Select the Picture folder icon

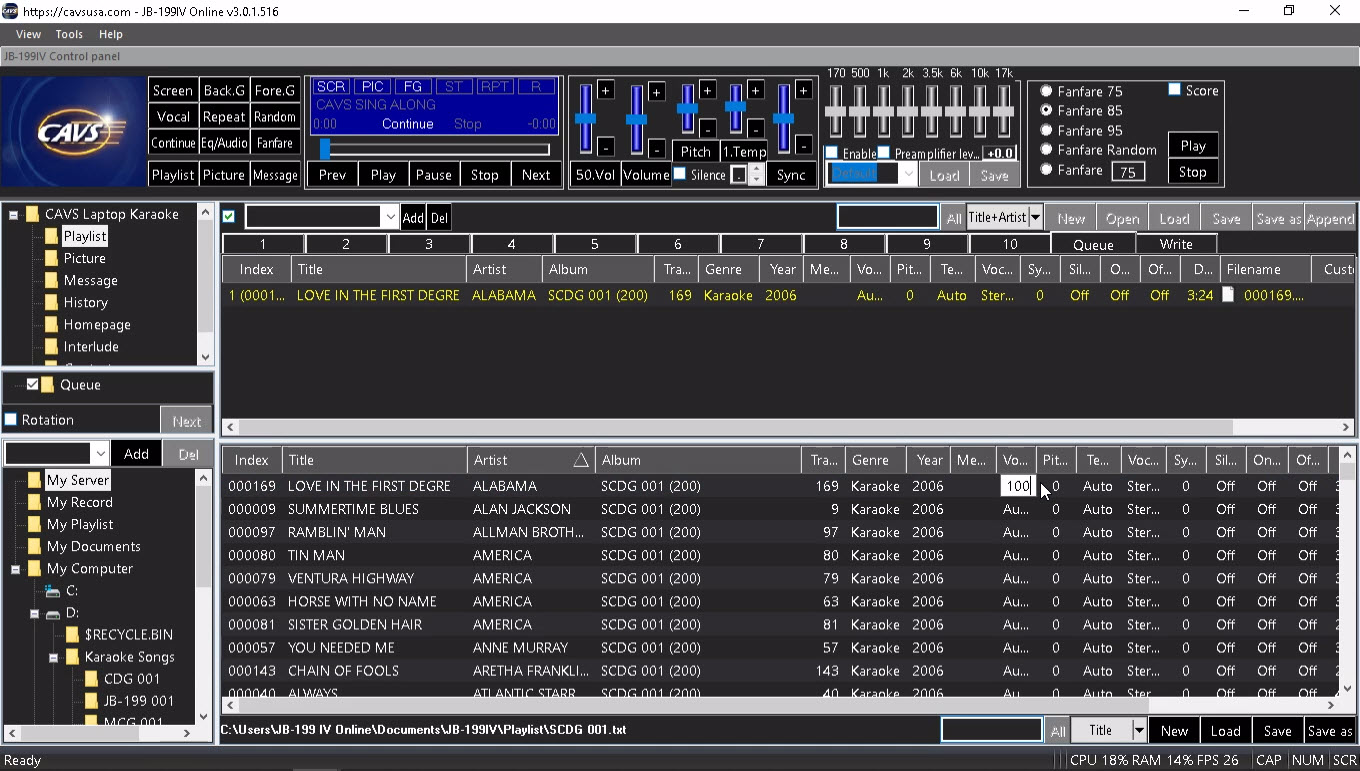(52, 258)
